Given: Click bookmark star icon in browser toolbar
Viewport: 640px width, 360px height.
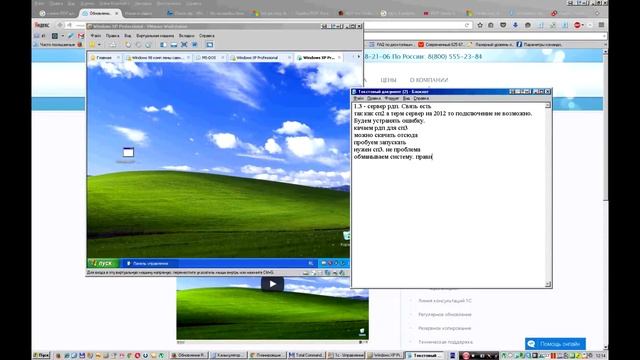Looking at the screenshot, I should (480, 25).
